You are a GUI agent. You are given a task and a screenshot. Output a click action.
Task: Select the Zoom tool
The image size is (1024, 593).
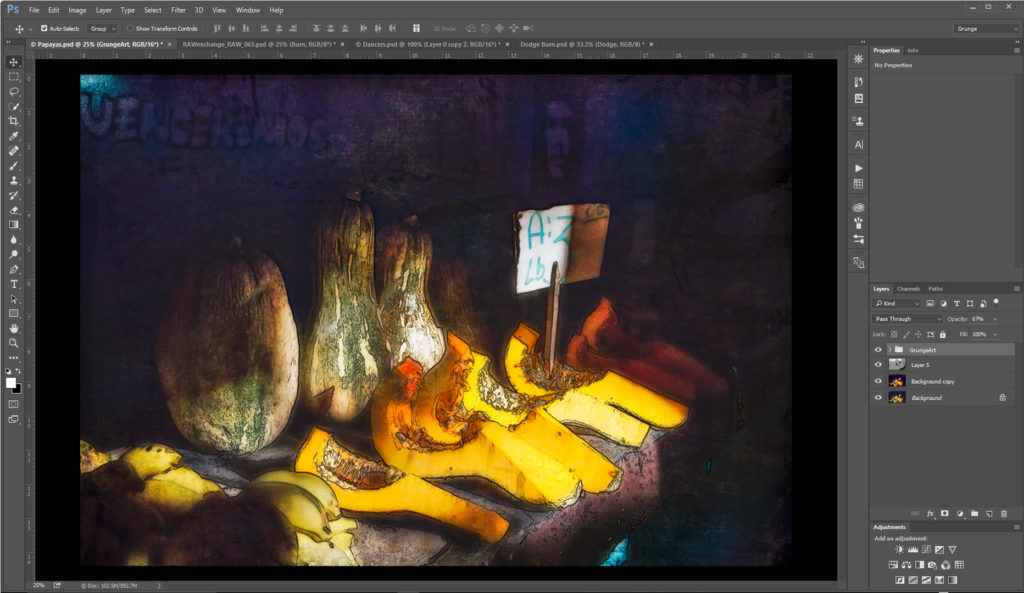14,343
